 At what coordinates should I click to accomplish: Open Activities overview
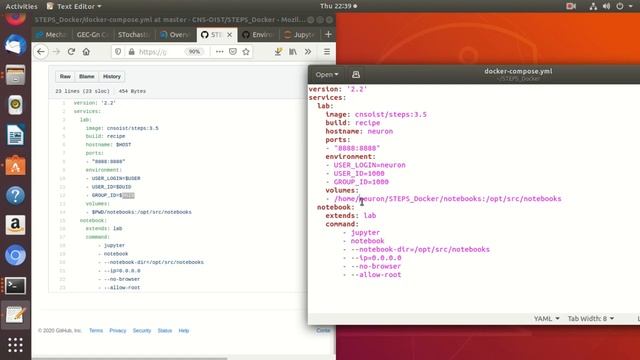pyautogui.click(x=21, y=6)
